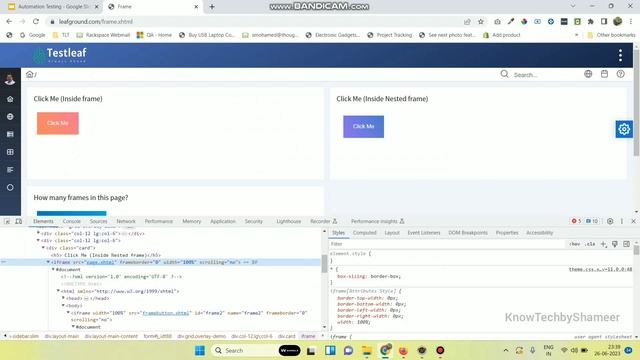Open the Accessibility pane tab
Viewport: 640px width, 360px height.
pos(539,233)
